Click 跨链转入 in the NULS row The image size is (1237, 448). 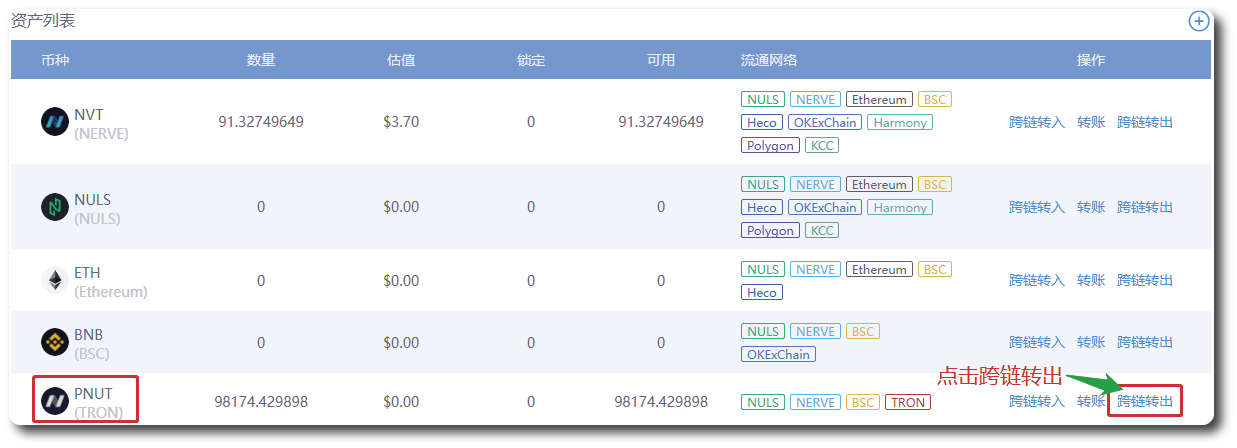(1037, 207)
